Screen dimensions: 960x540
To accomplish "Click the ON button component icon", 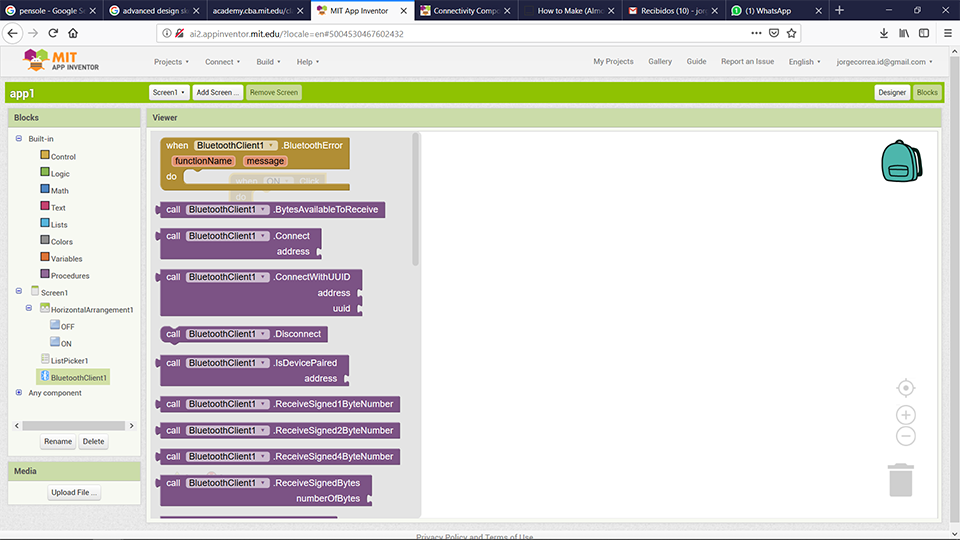I will (55, 342).
